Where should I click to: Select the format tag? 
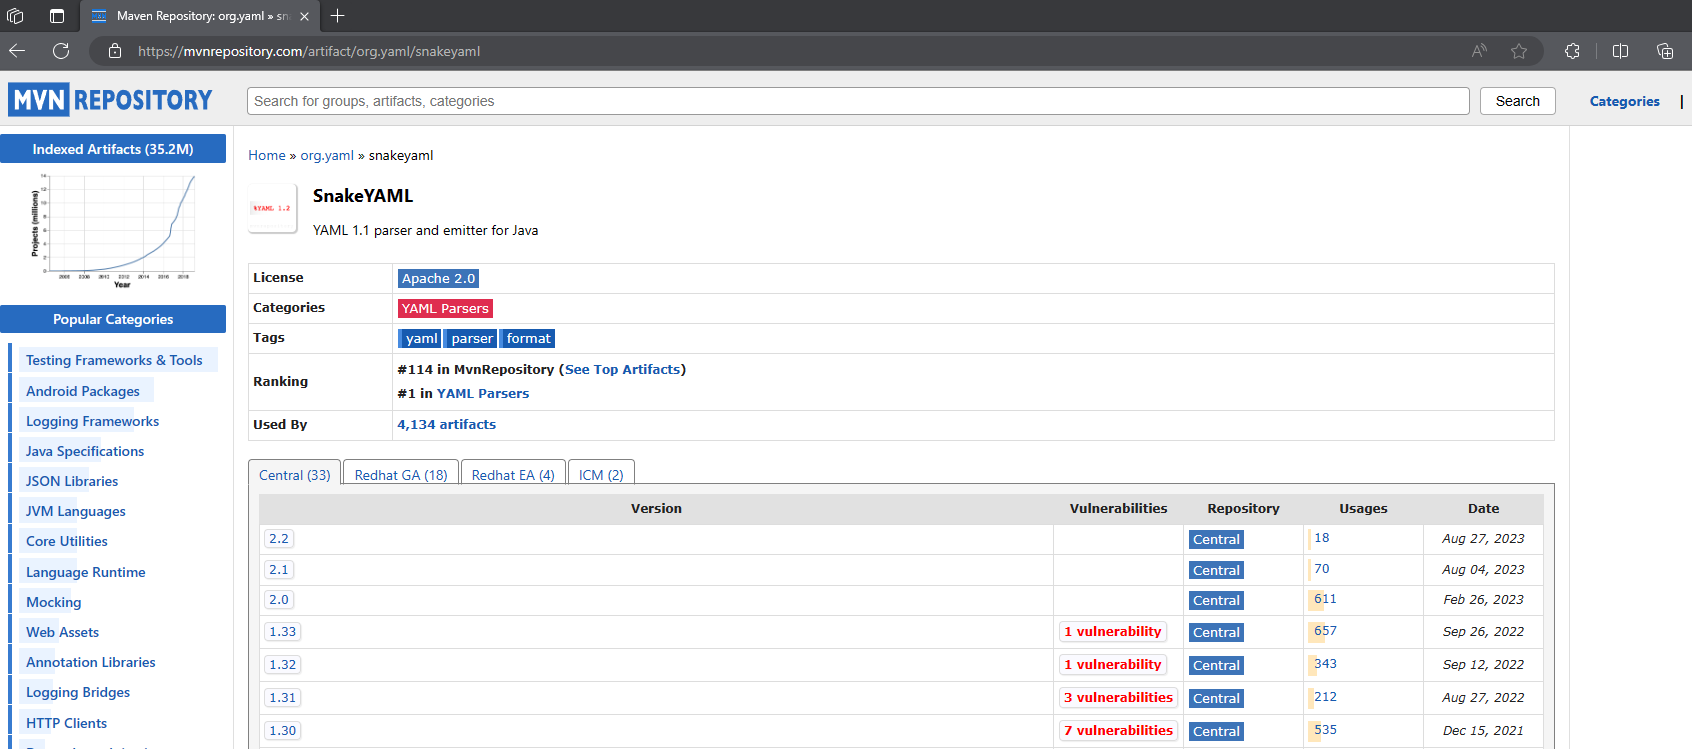point(528,338)
